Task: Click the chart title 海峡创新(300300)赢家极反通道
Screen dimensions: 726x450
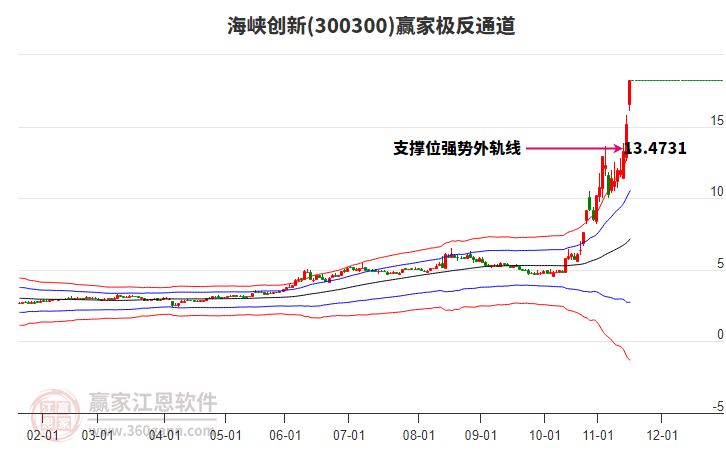Action: click(371, 25)
